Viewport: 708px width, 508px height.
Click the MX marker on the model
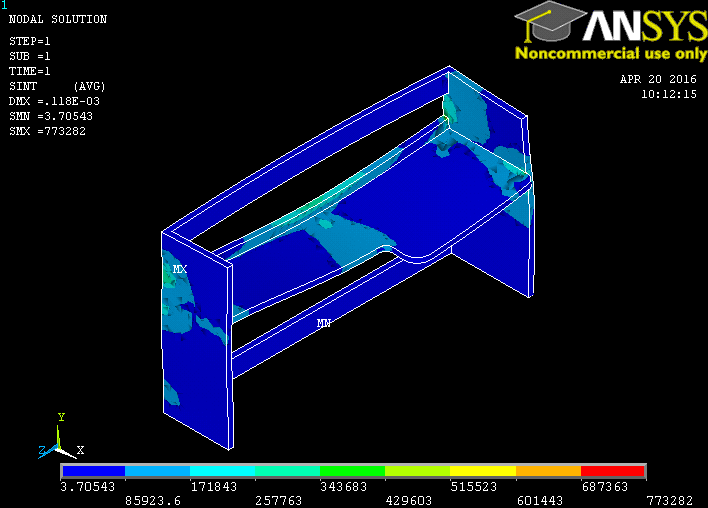180,269
